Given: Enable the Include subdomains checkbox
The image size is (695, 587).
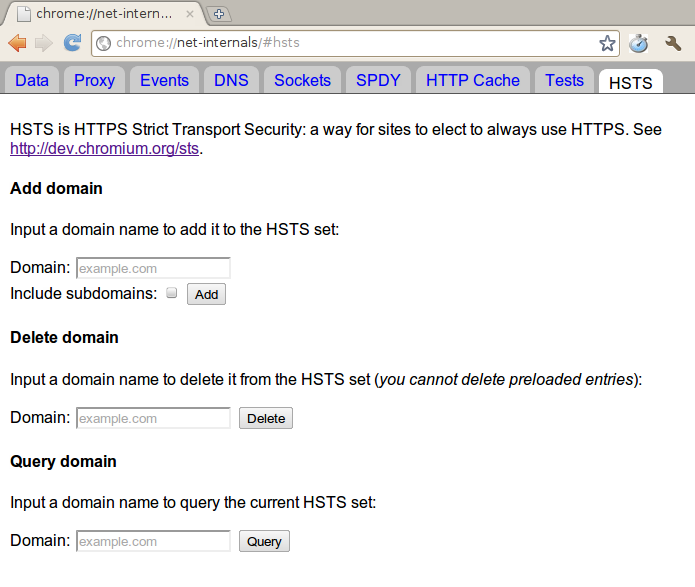Looking at the screenshot, I should (172, 293).
